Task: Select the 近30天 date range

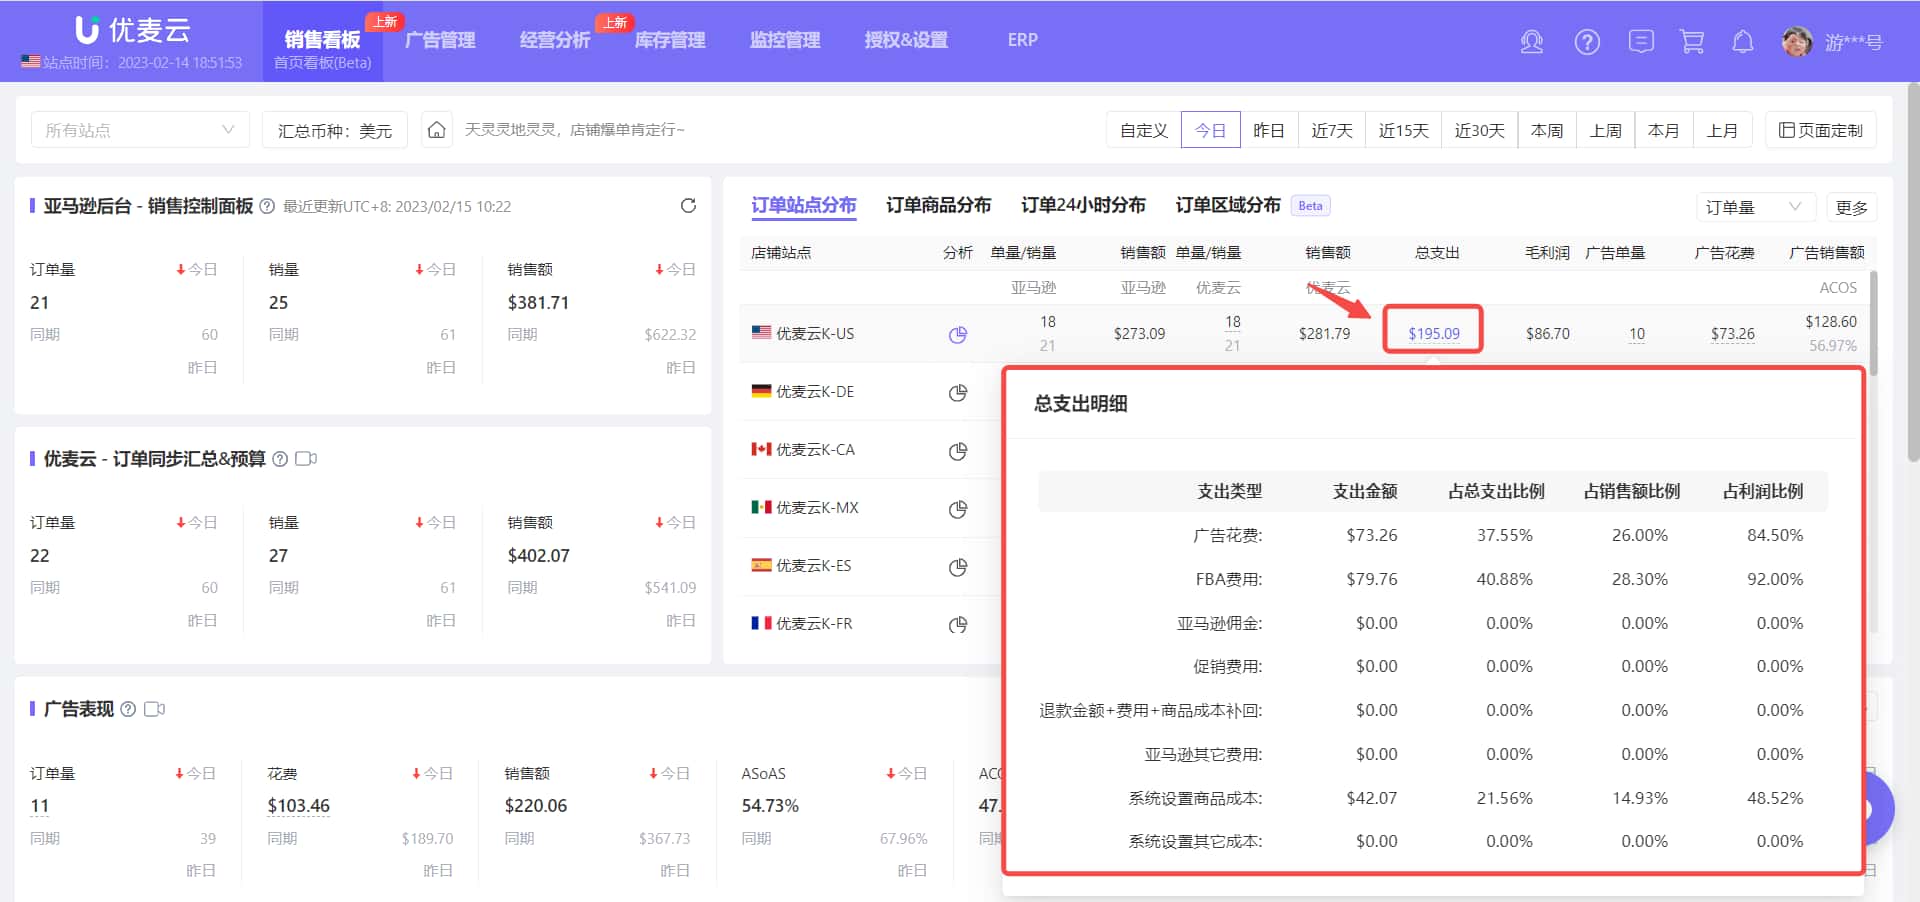Action: (1479, 130)
